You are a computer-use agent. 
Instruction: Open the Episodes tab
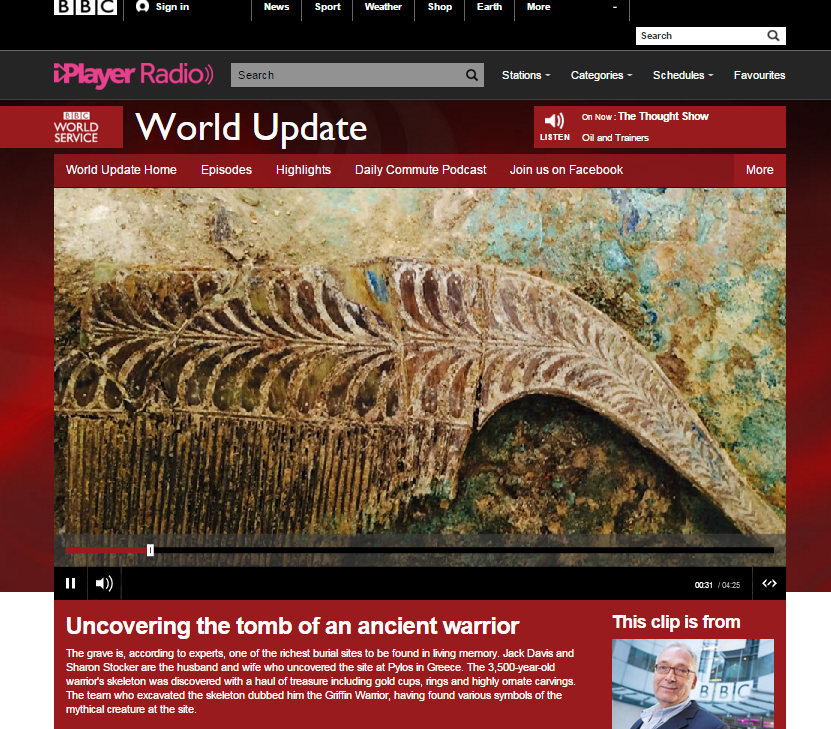click(x=226, y=170)
